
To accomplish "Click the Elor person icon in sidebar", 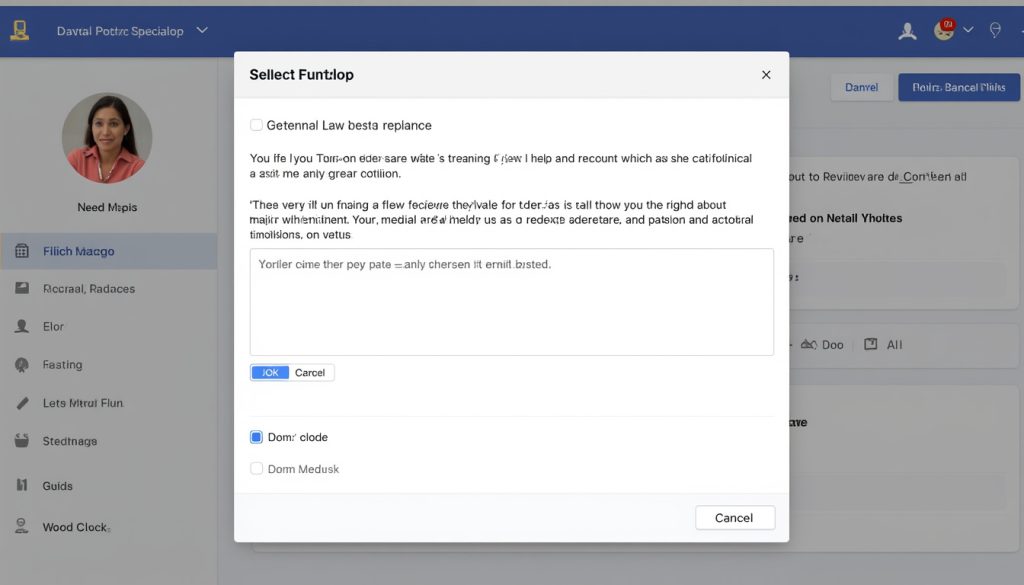I will click(x=22, y=326).
